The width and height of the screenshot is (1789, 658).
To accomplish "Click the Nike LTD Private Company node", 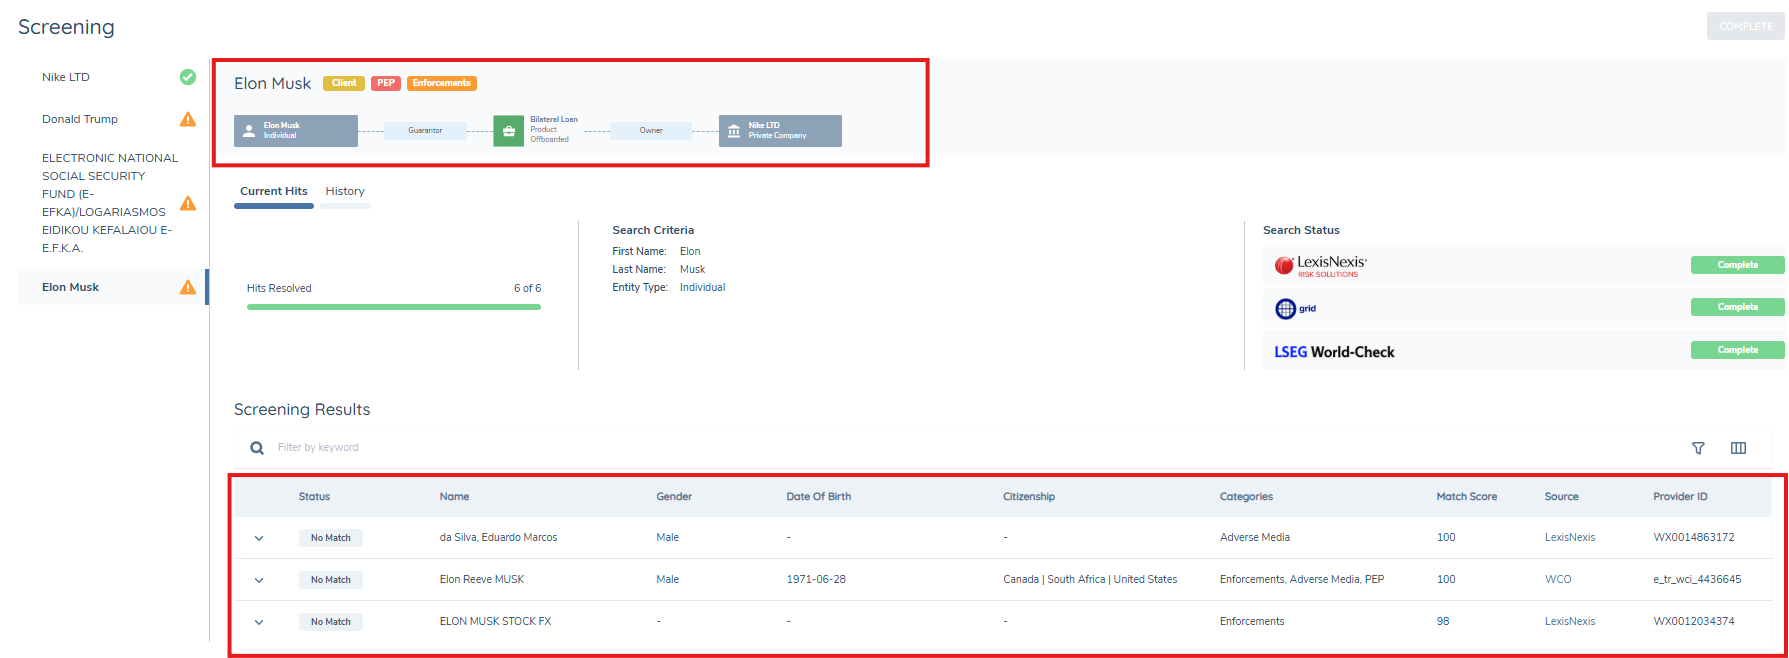I will (x=780, y=131).
